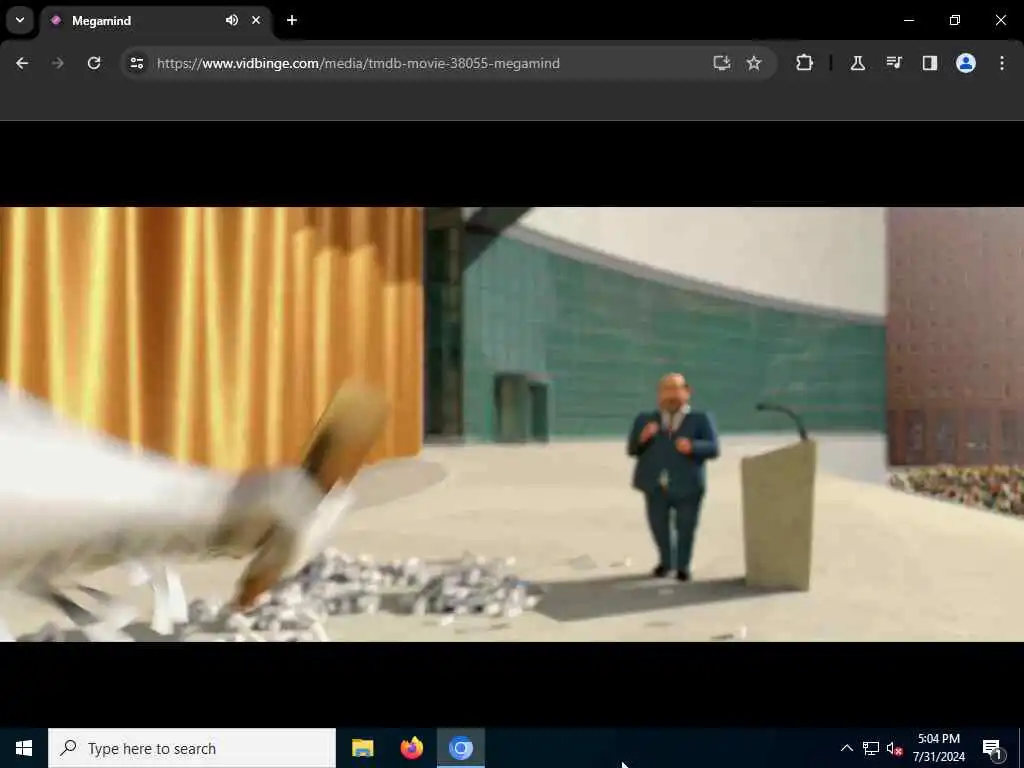Image resolution: width=1024 pixels, height=768 pixels.
Task: Restore down the Chrome window
Action: pos(955,20)
